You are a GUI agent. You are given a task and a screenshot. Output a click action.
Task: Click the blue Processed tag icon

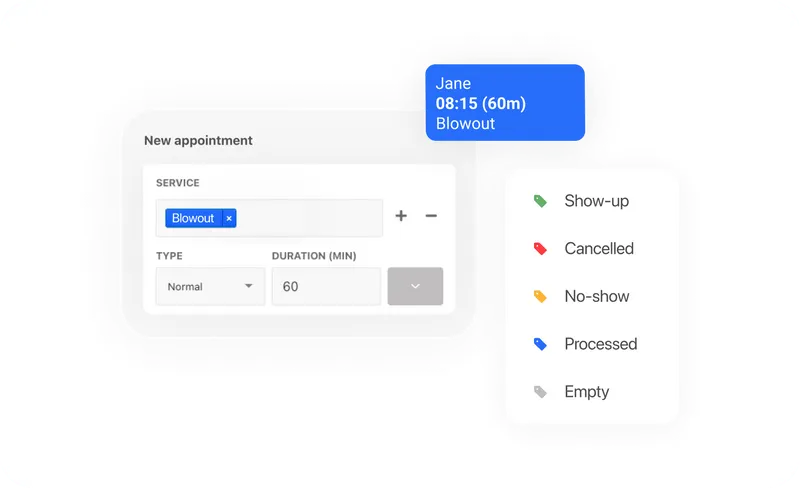[x=540, y=344]
